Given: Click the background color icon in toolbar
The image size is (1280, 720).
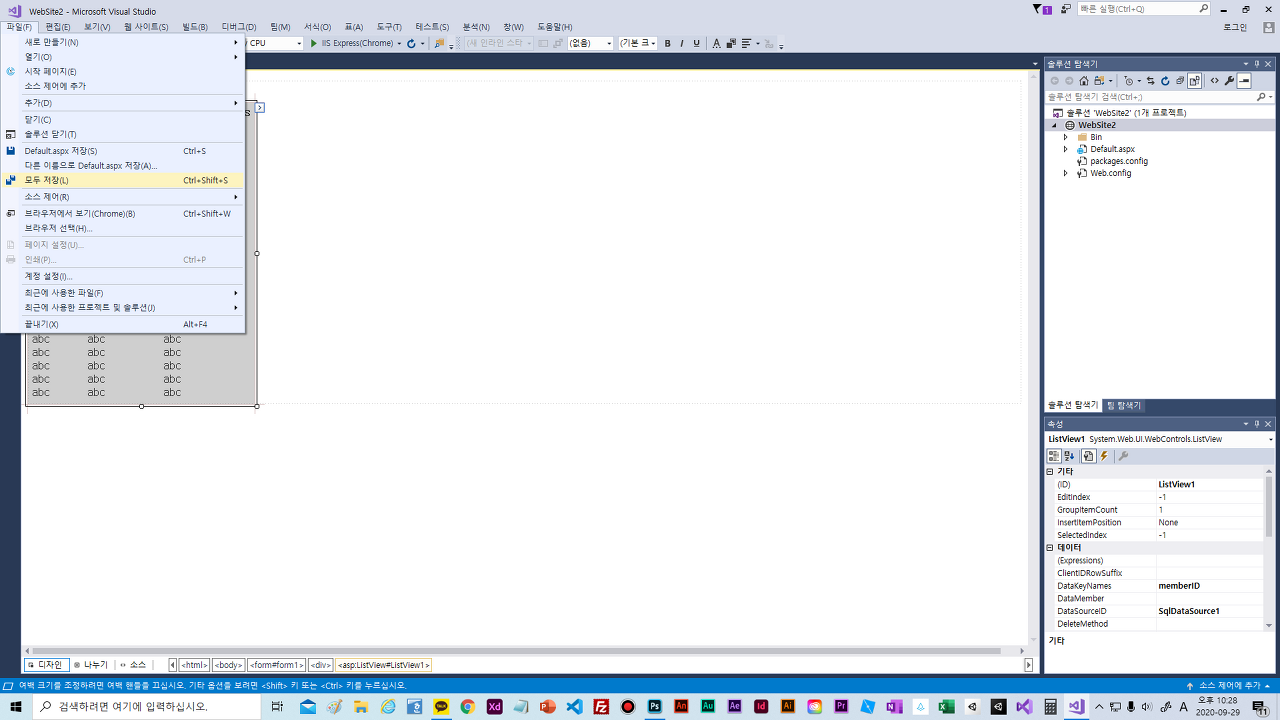Looking at the screenshot, I should (731, 43).
